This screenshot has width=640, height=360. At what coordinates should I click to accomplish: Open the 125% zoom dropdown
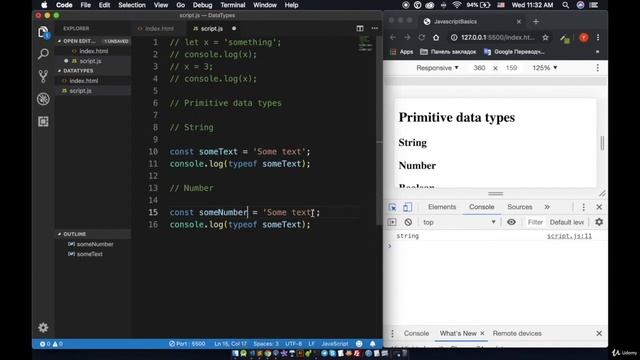coord(544,68)
